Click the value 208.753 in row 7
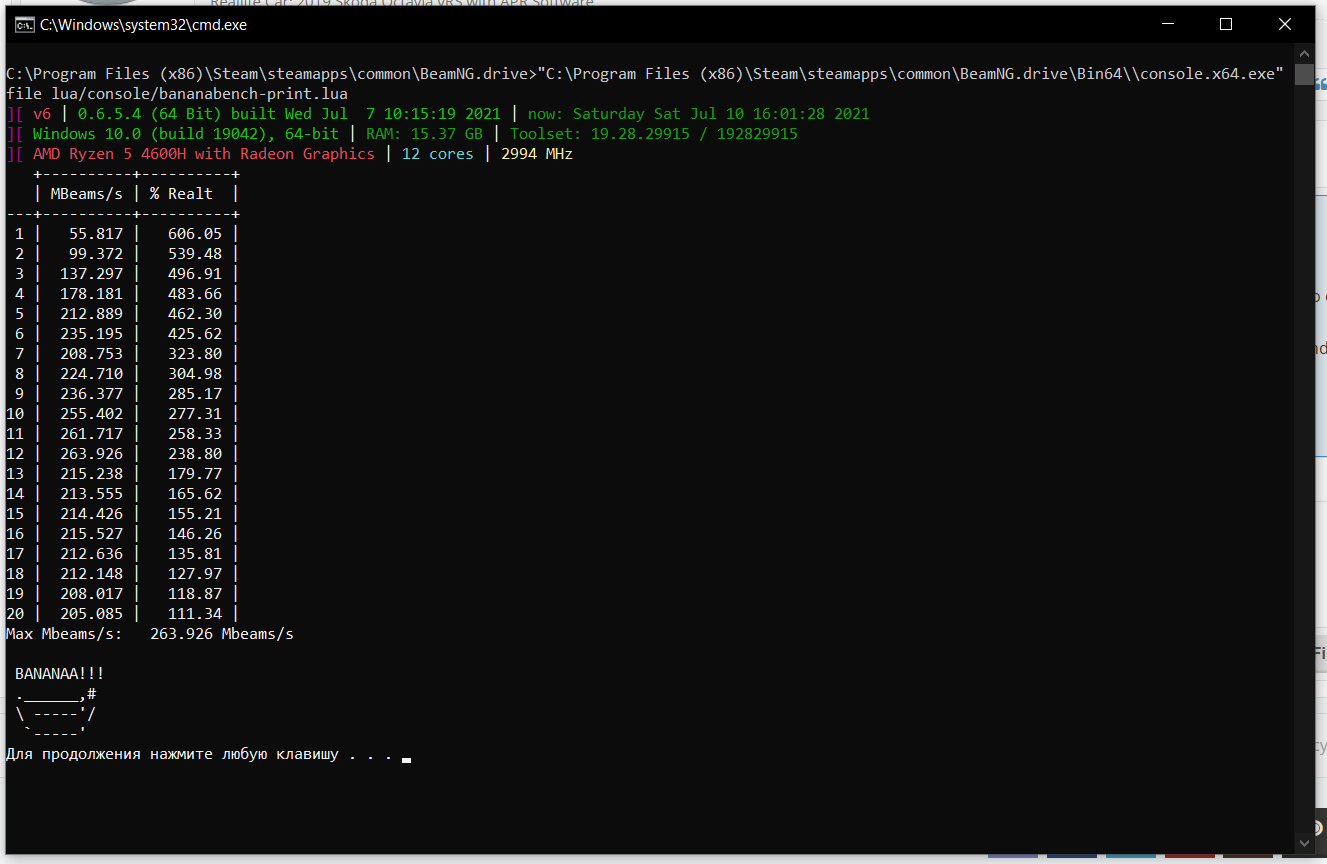Image resolution: width=1327 pixels, height=864 pixels. tap(92, 354)
